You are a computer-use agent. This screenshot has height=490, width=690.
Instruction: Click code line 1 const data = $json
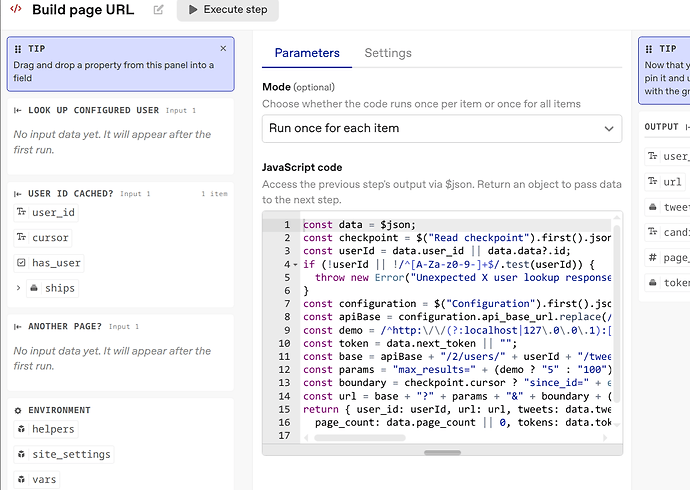point(359,225)
